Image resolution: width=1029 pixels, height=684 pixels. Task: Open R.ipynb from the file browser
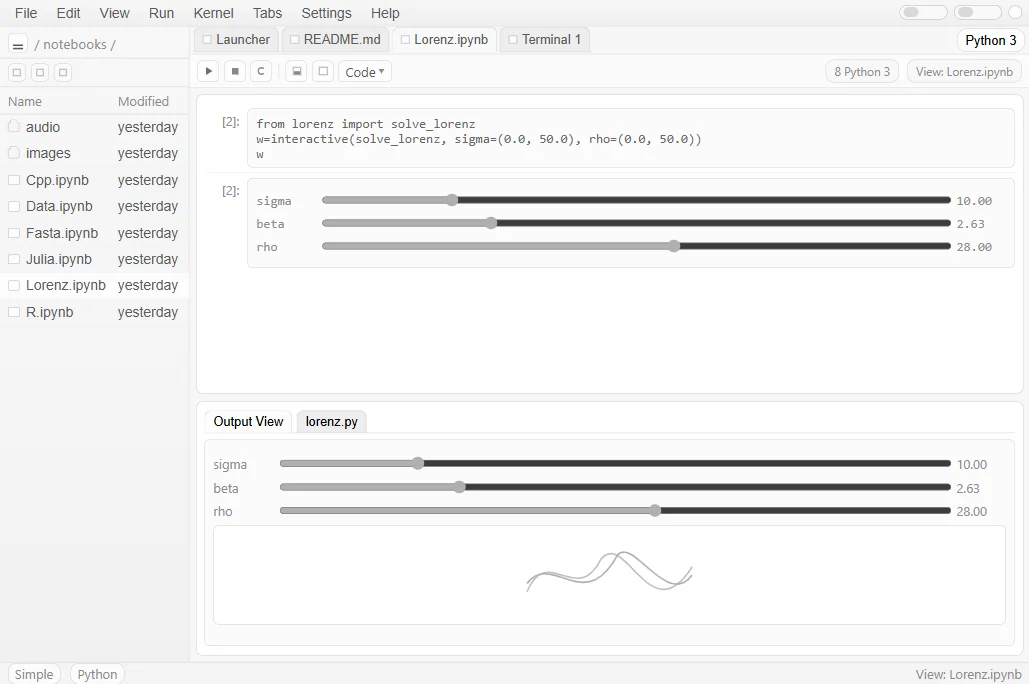[x=49, y=312]
